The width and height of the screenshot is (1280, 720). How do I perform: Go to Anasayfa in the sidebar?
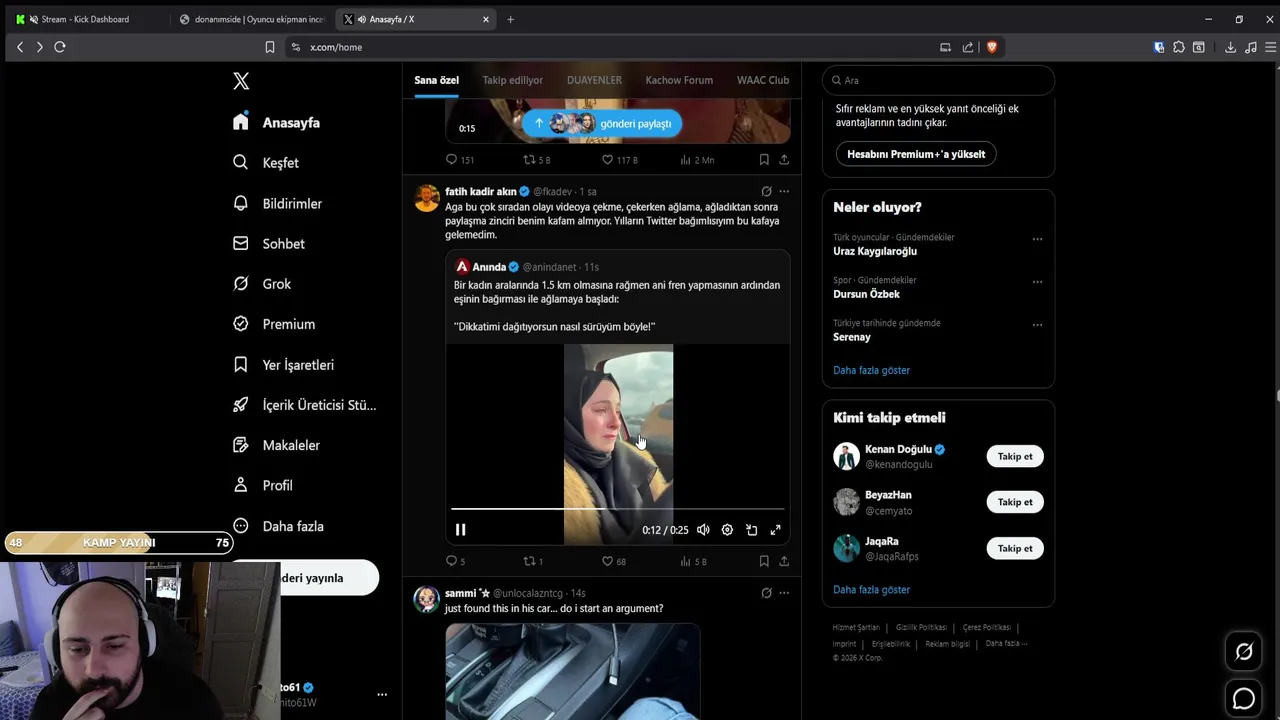pos(276,122)
